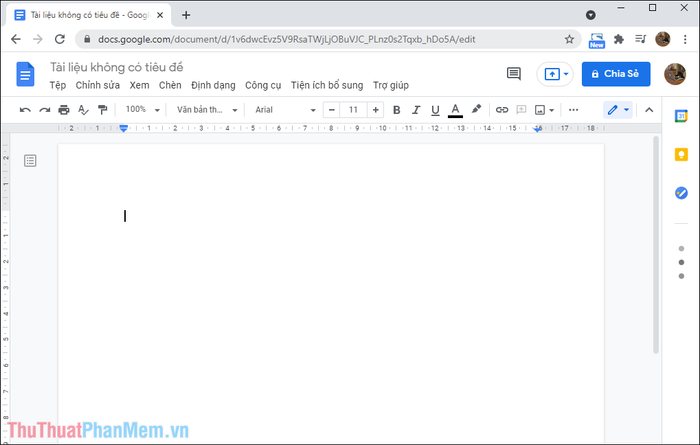The height and width of the screenshot is (445, 700).
Task: Open the Định dạng menu
Action: (x=213, y=85)
